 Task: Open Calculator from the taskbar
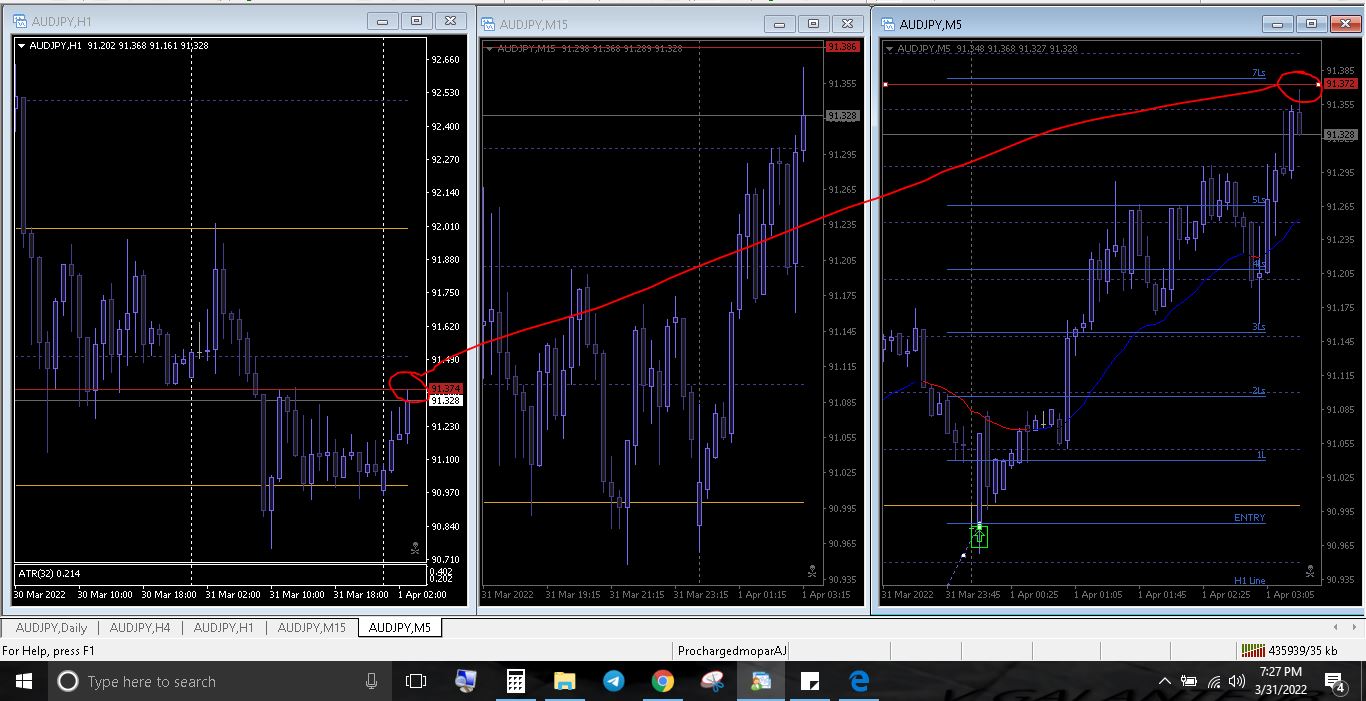pyautogui.click(x=516, y=681)
